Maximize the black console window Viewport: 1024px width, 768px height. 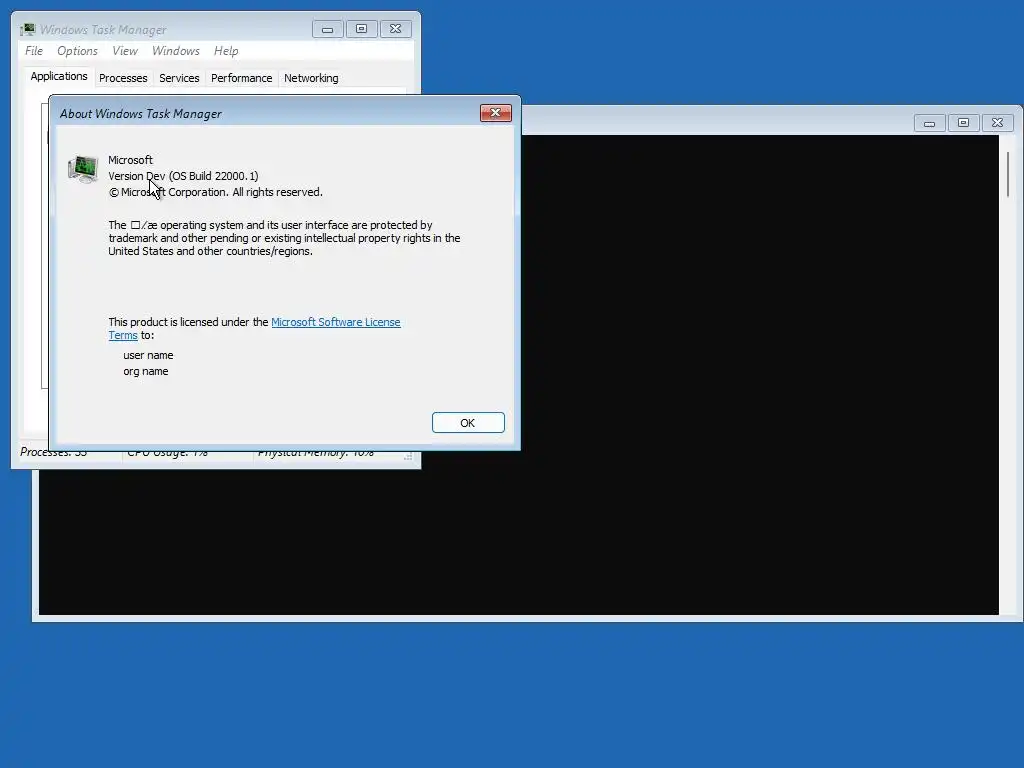(963, 123)
